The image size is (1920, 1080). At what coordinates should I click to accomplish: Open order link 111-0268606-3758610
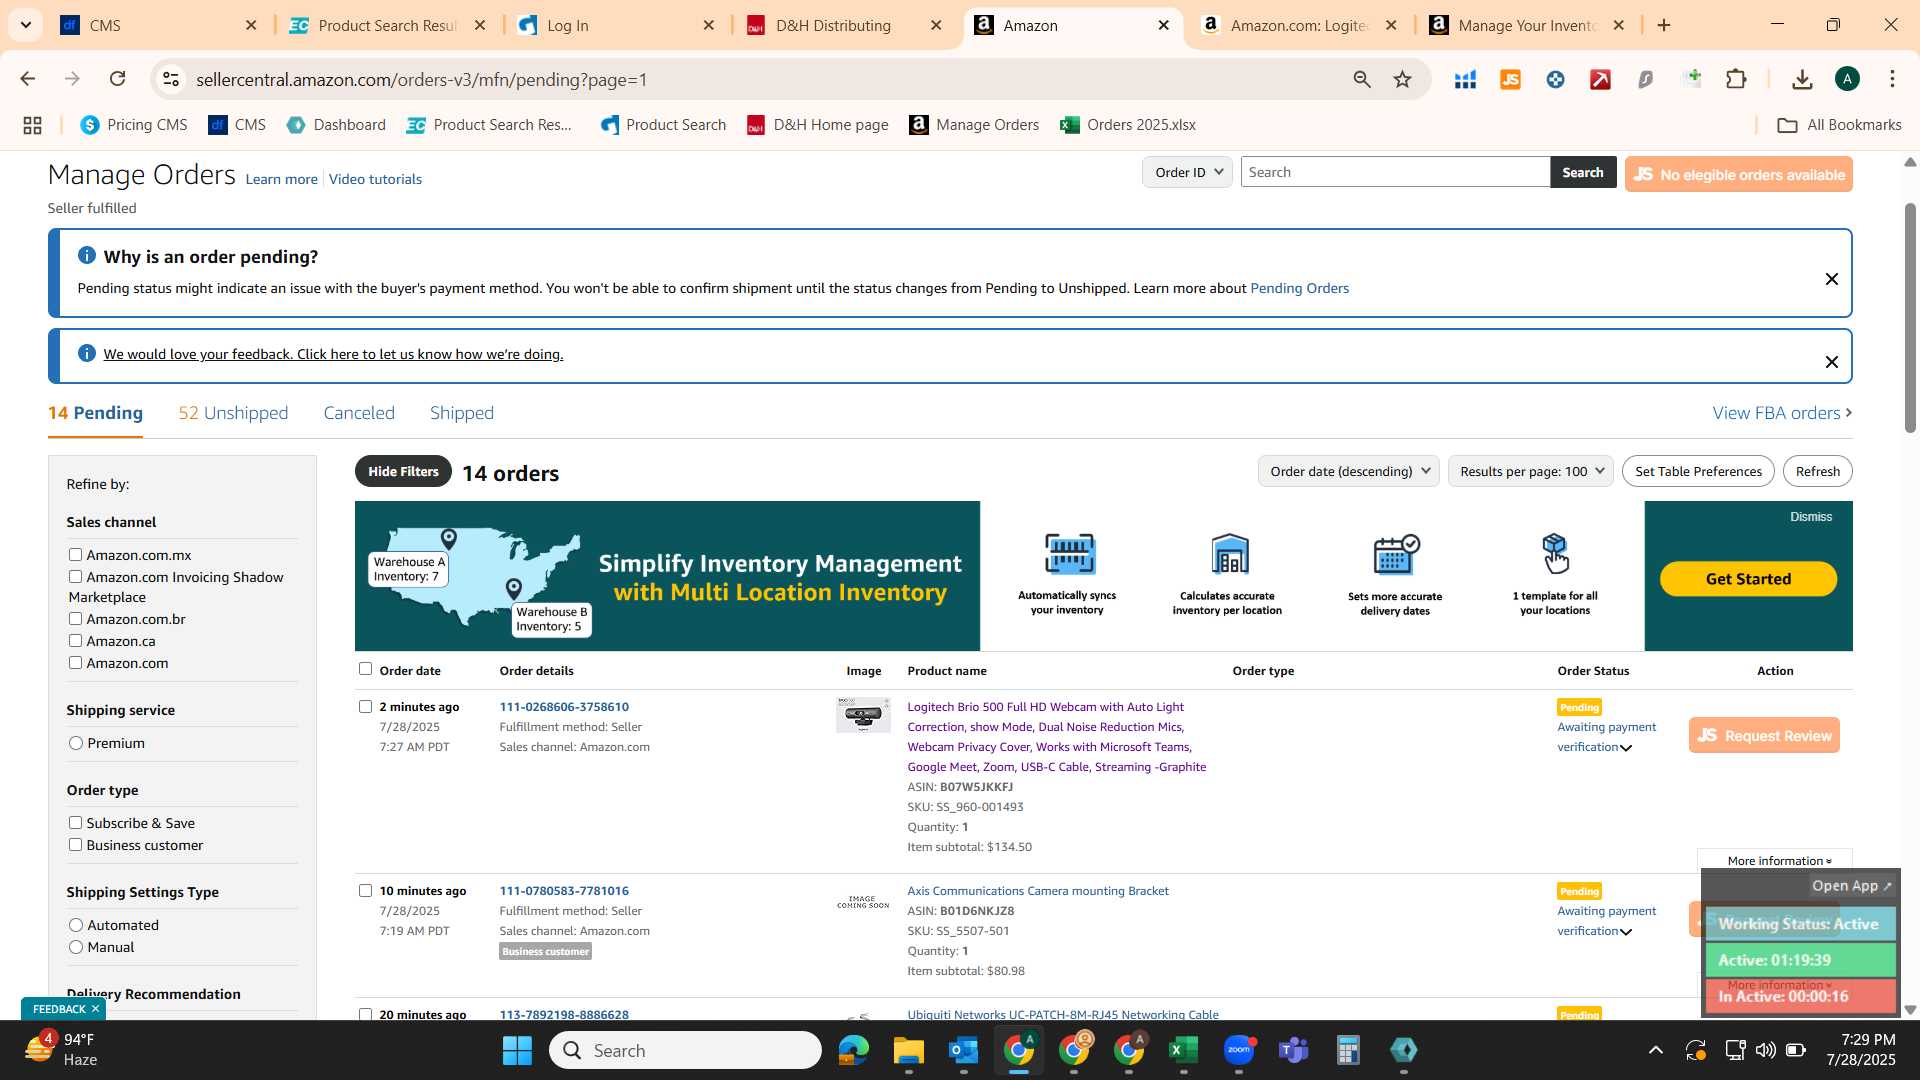click(x=564, y=707)
